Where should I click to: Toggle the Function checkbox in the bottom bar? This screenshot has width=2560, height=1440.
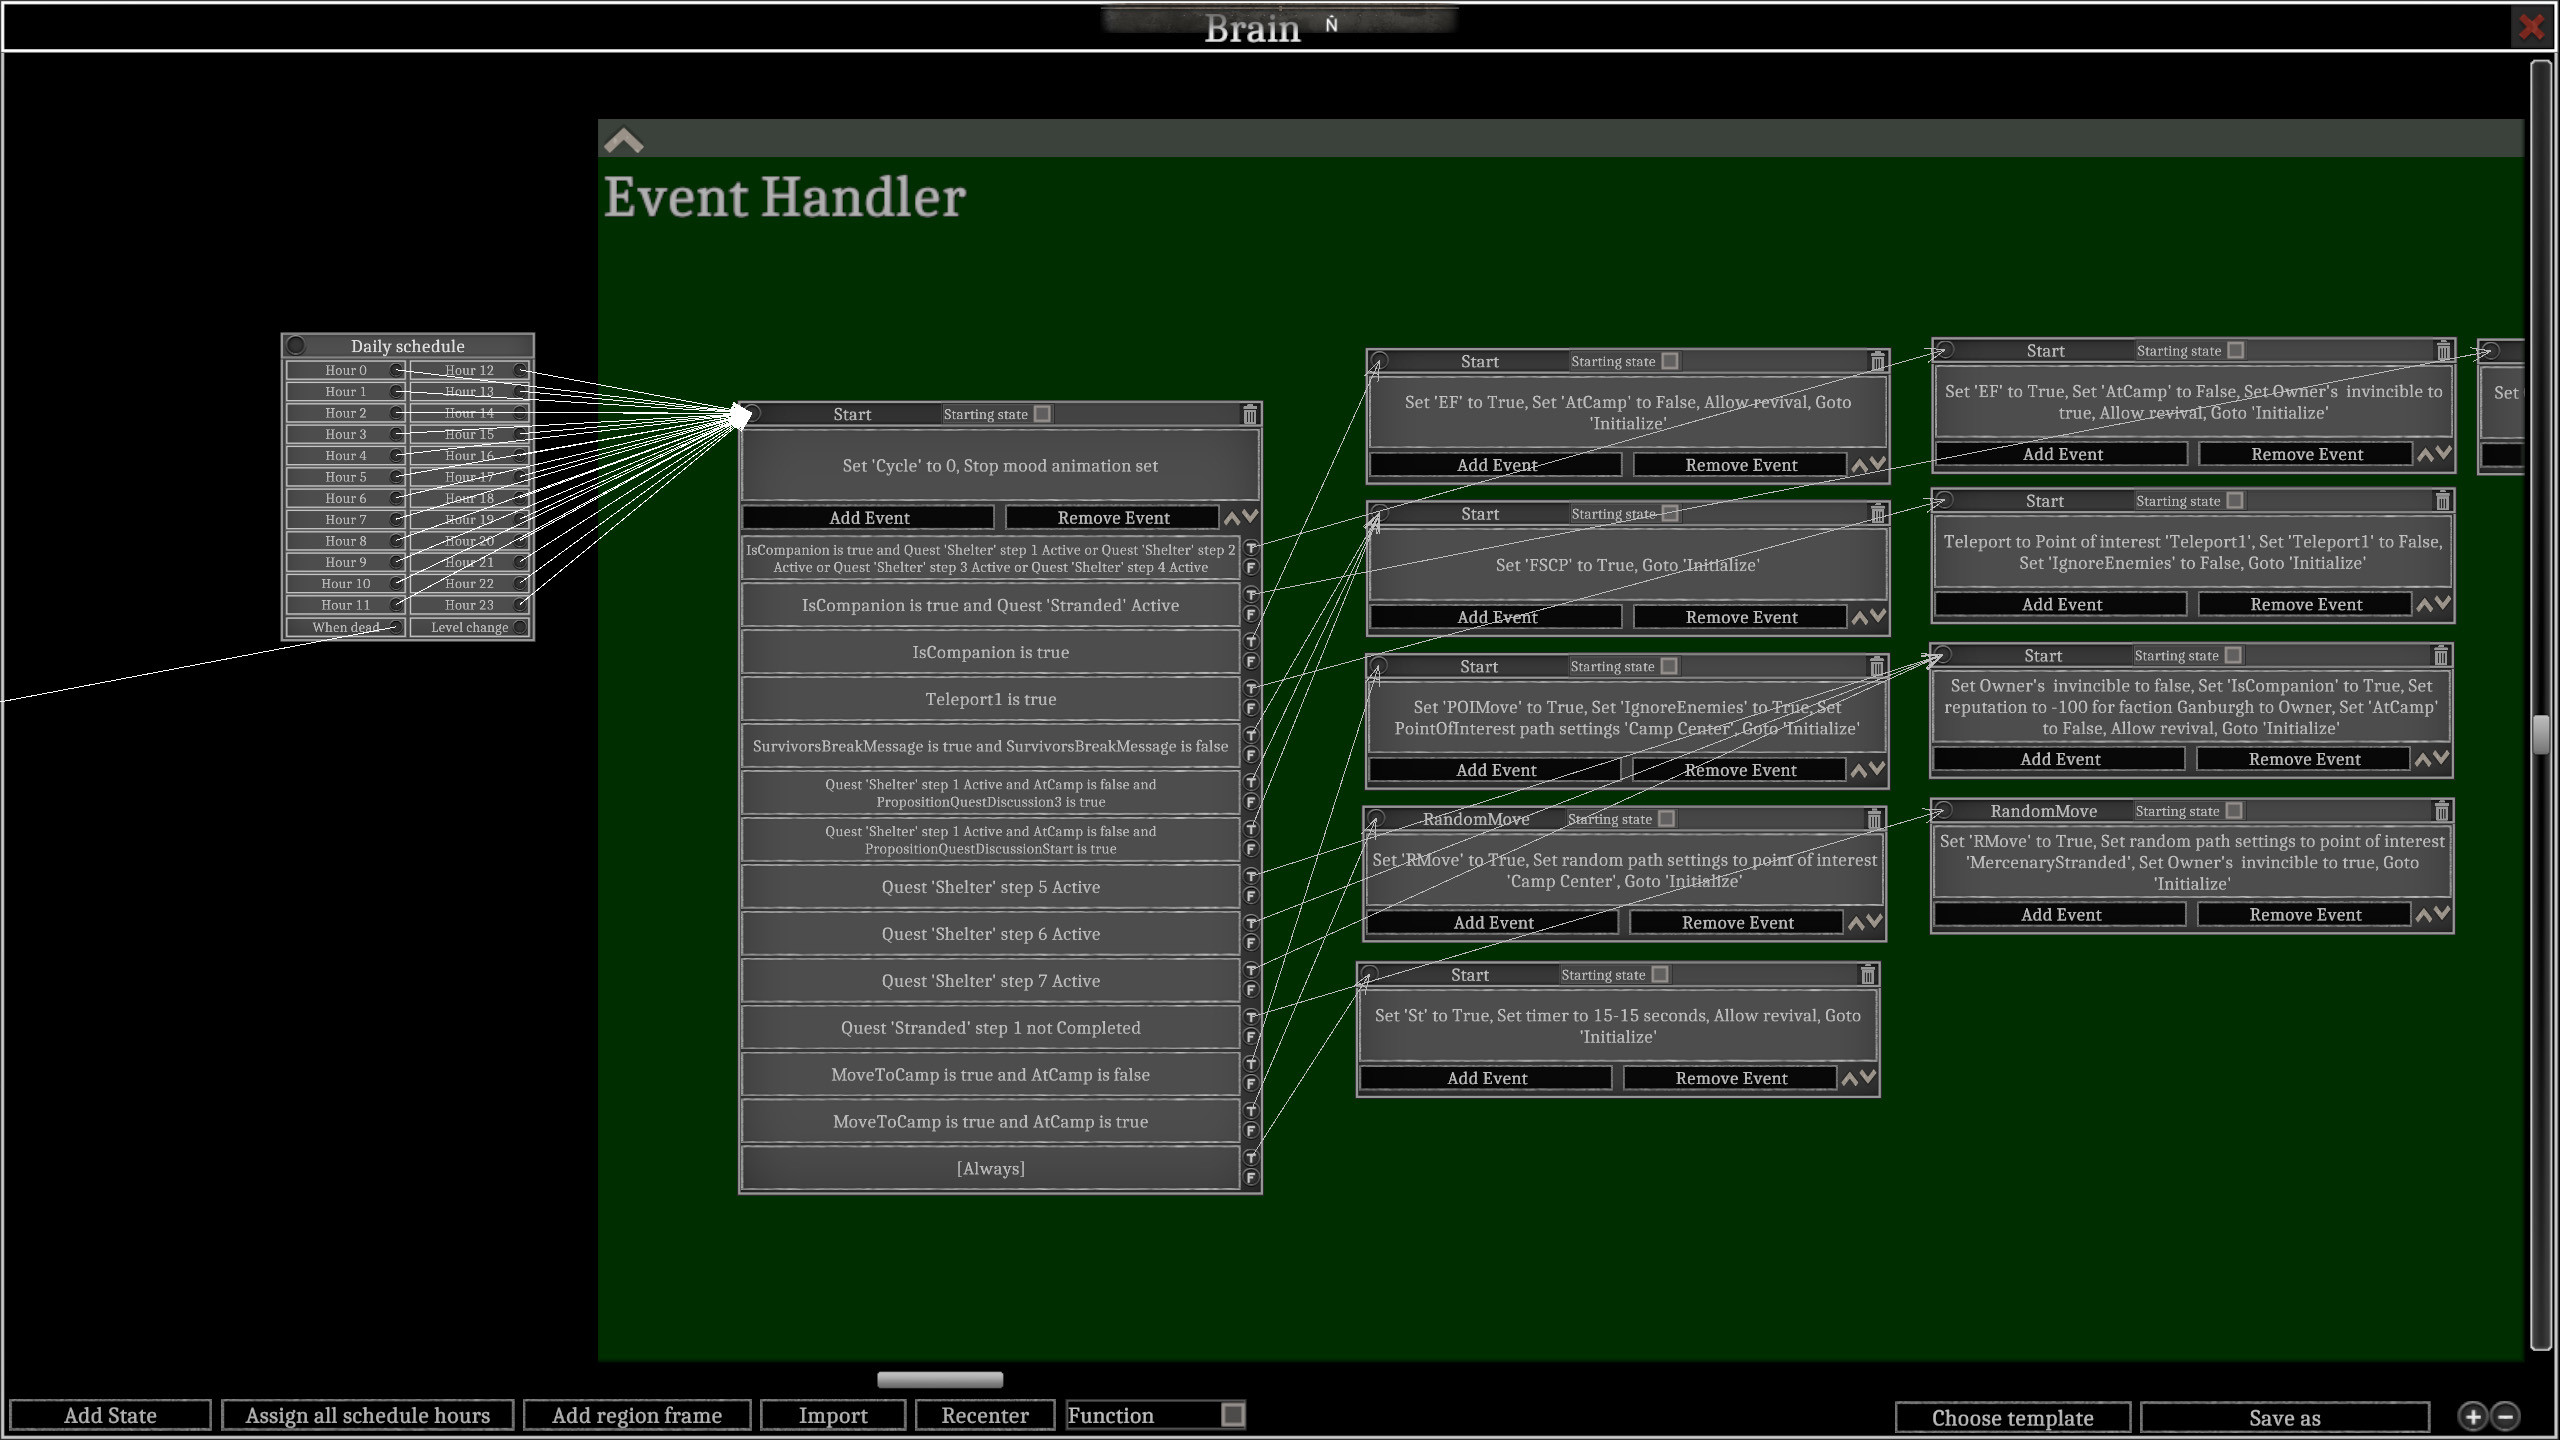coord(1231,1415)
